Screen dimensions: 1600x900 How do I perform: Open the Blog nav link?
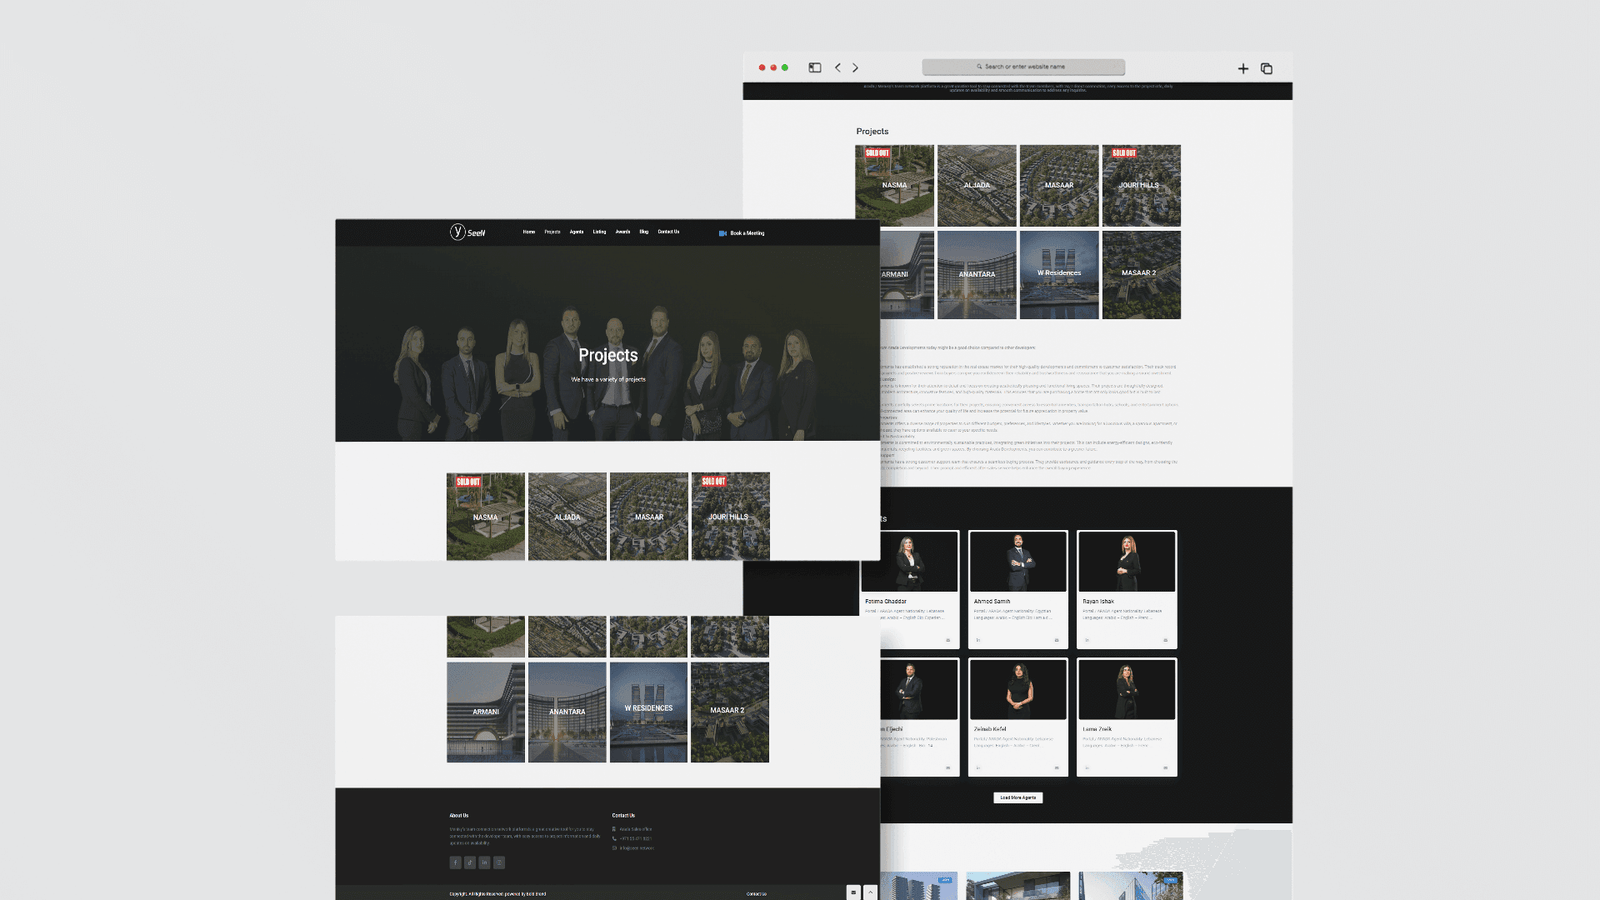[644, 232]
